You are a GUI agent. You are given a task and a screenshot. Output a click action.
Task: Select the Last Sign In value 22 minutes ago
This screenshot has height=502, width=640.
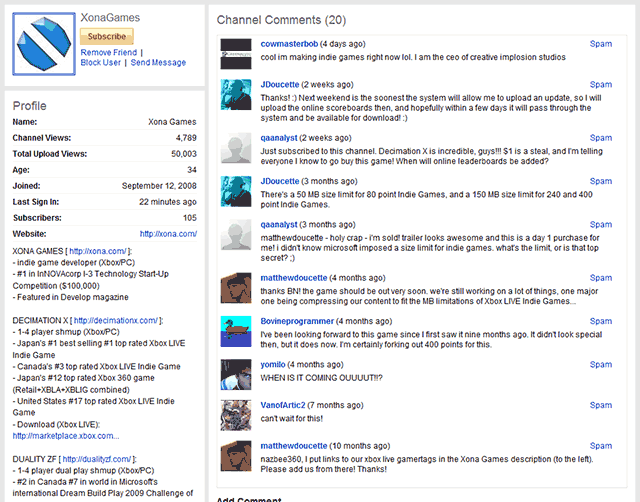168,202
